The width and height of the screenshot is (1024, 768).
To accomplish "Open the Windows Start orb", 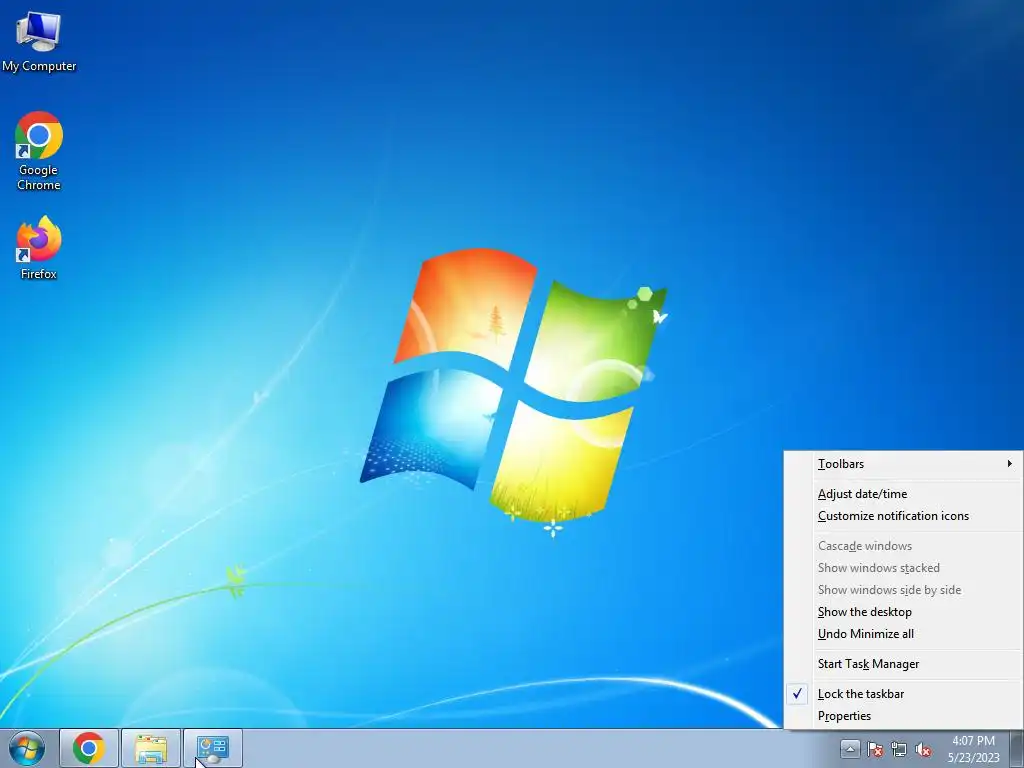I will [27, 748].
